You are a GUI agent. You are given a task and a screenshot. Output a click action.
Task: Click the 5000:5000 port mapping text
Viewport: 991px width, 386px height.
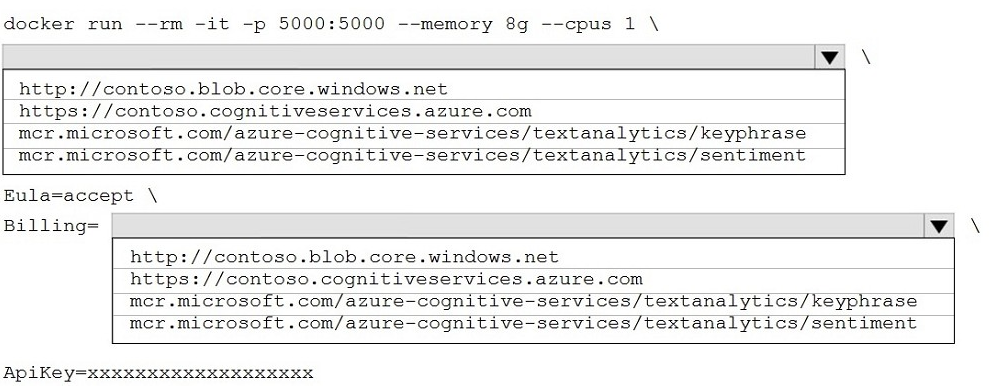[x=331, y=24]
